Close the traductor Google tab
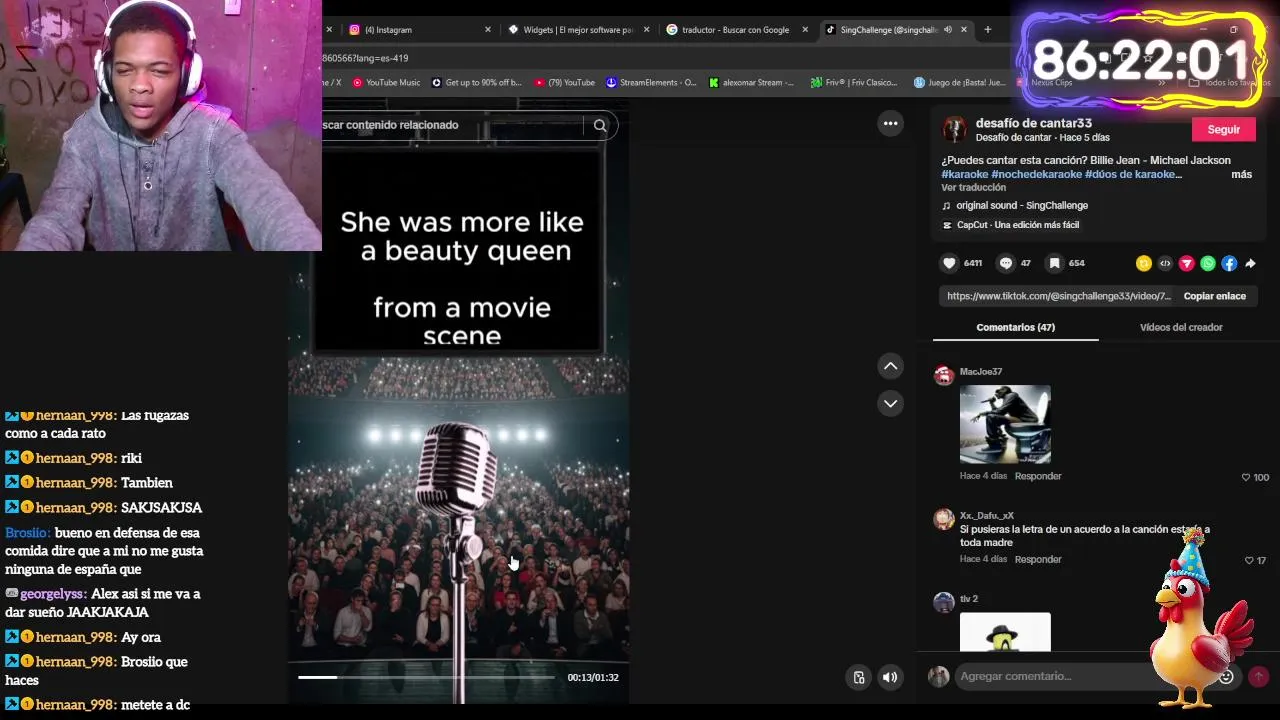 click(805, 29)
